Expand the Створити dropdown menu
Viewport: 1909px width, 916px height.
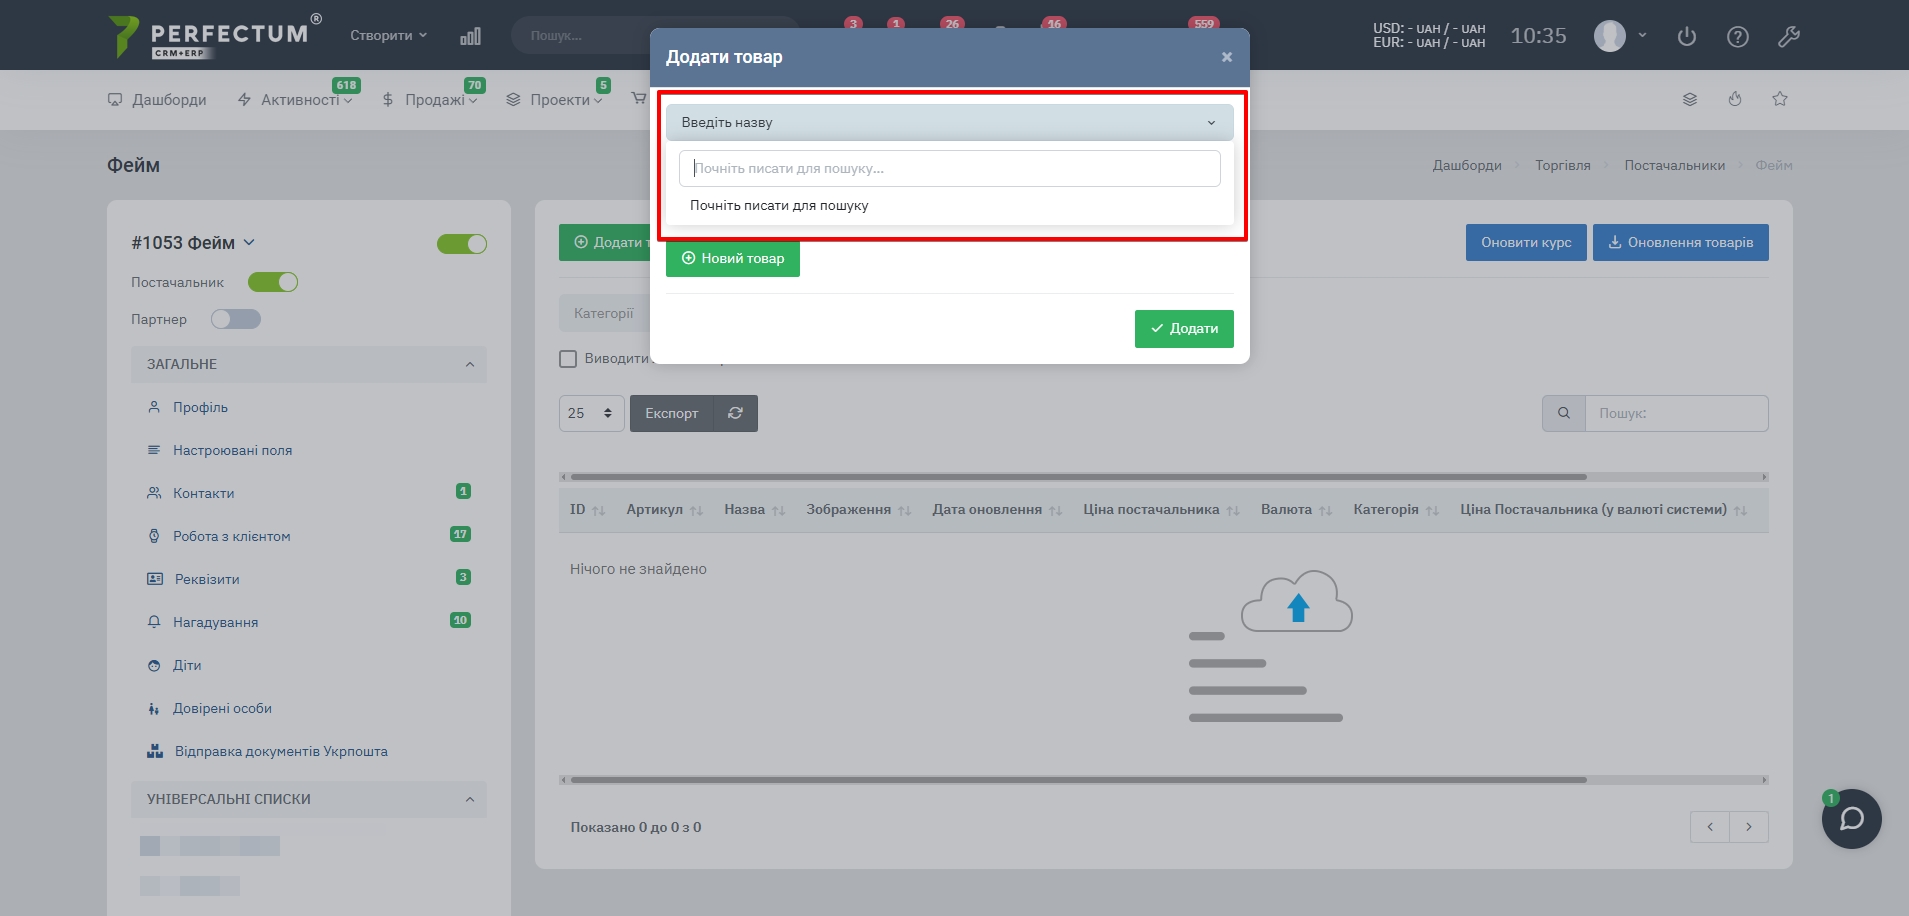(x=388, y=35)
